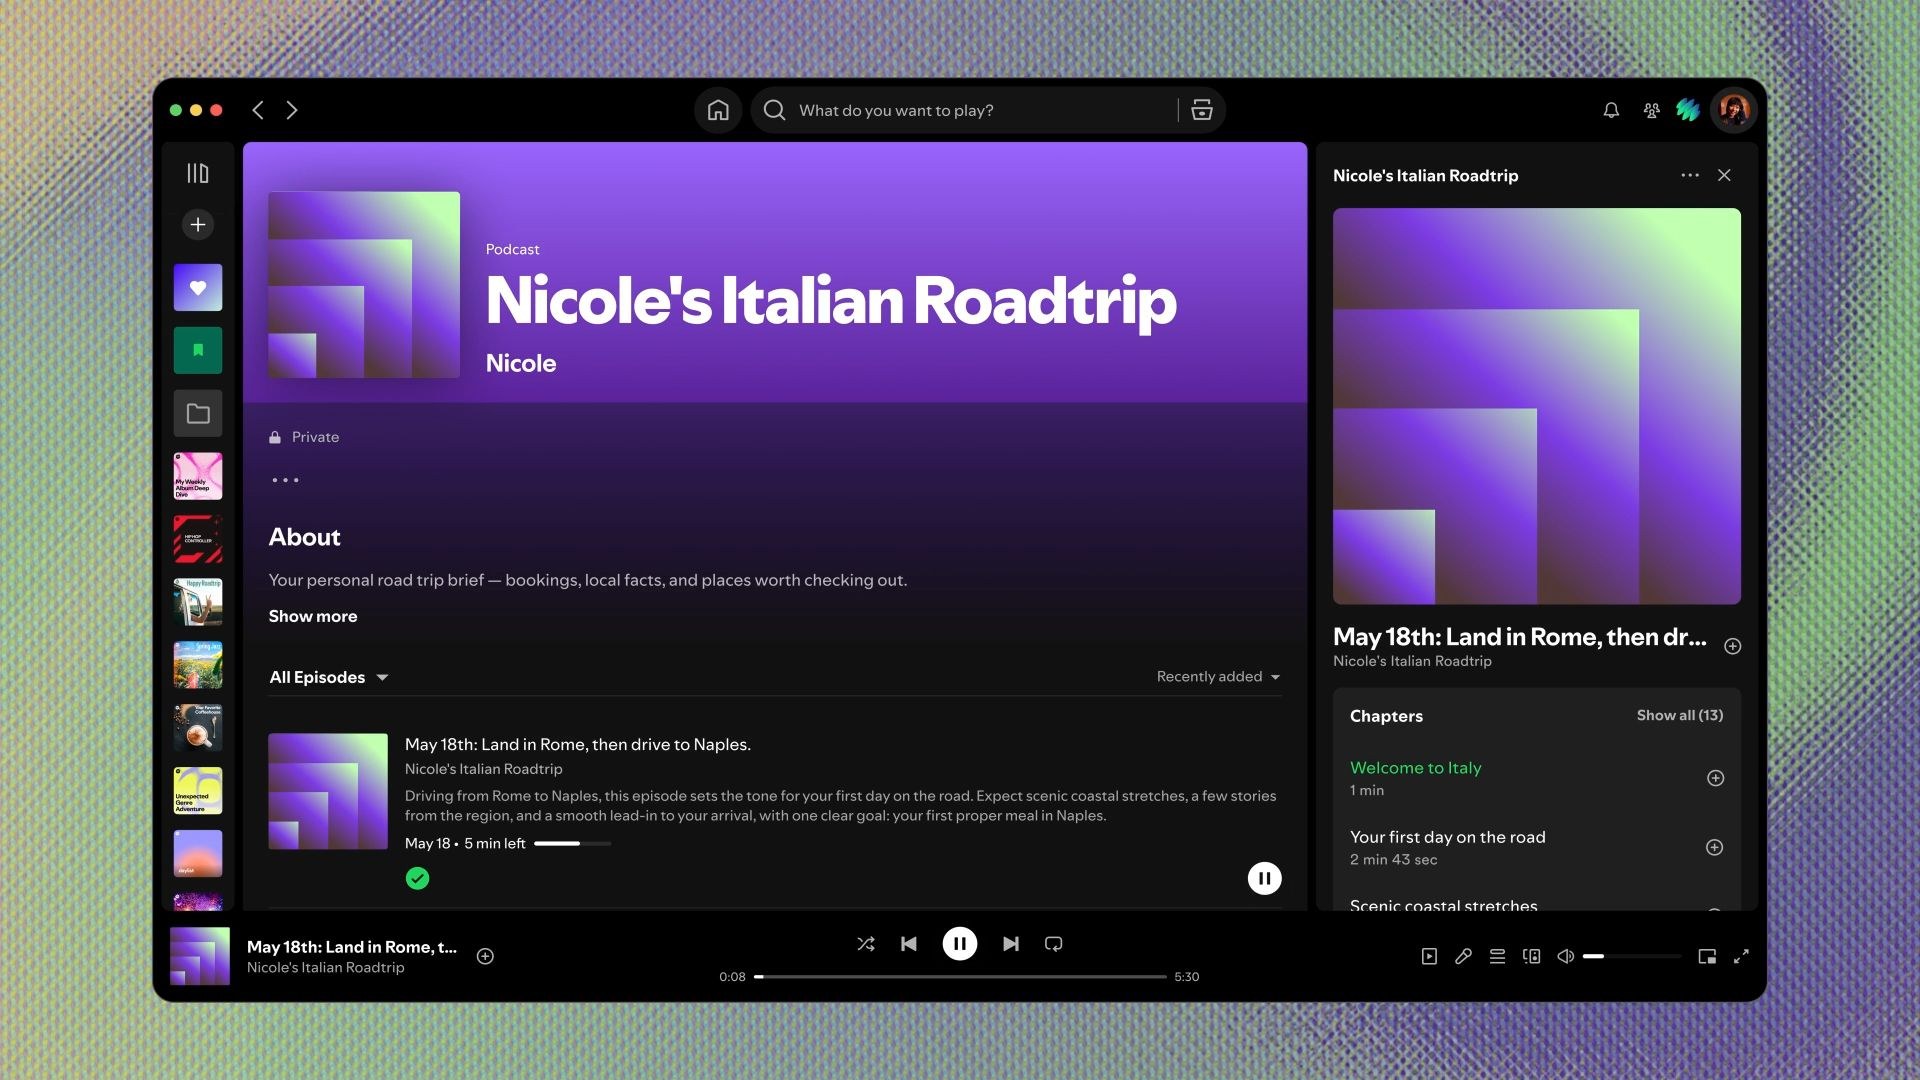
Task: Open the Home button
Action: [718, 110]
